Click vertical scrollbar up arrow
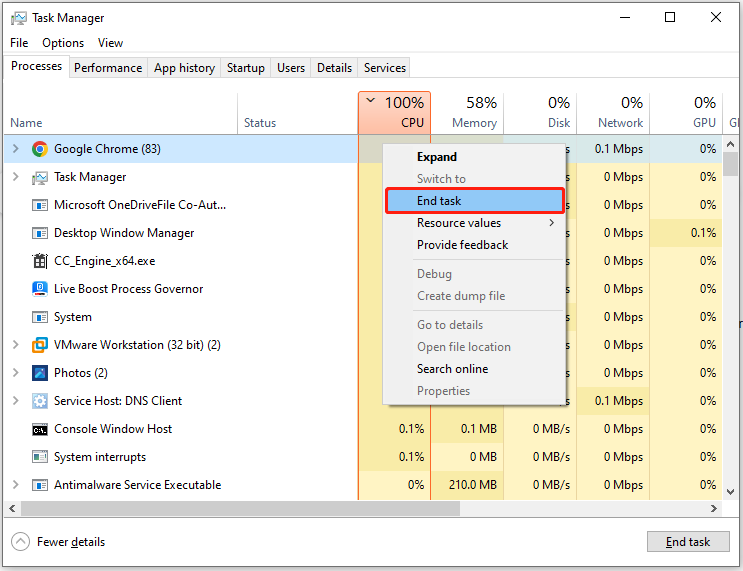 tap(730, 144)
